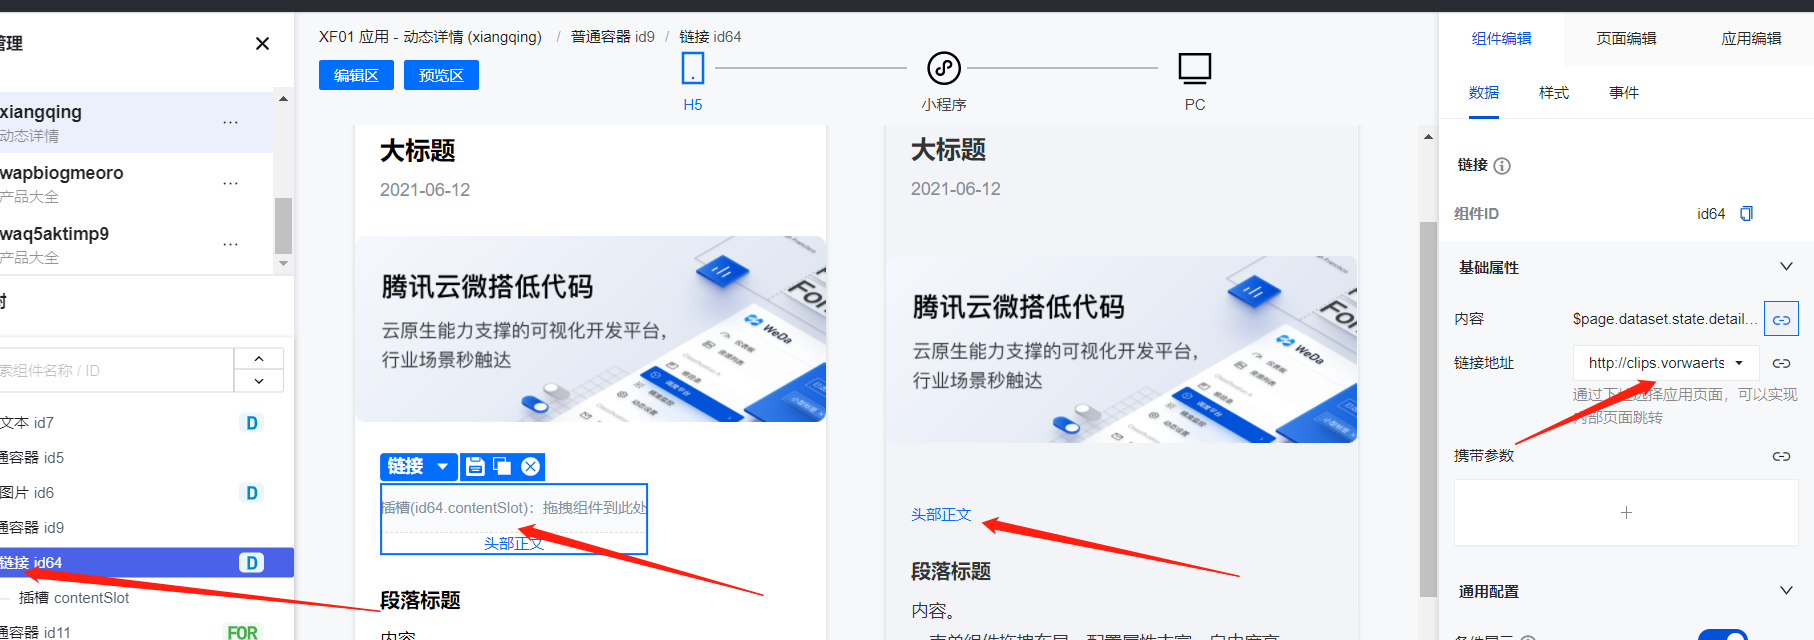
Task: Click the 内容 expression $page.dataset.state.detail field
Action: click(1665, 319)
